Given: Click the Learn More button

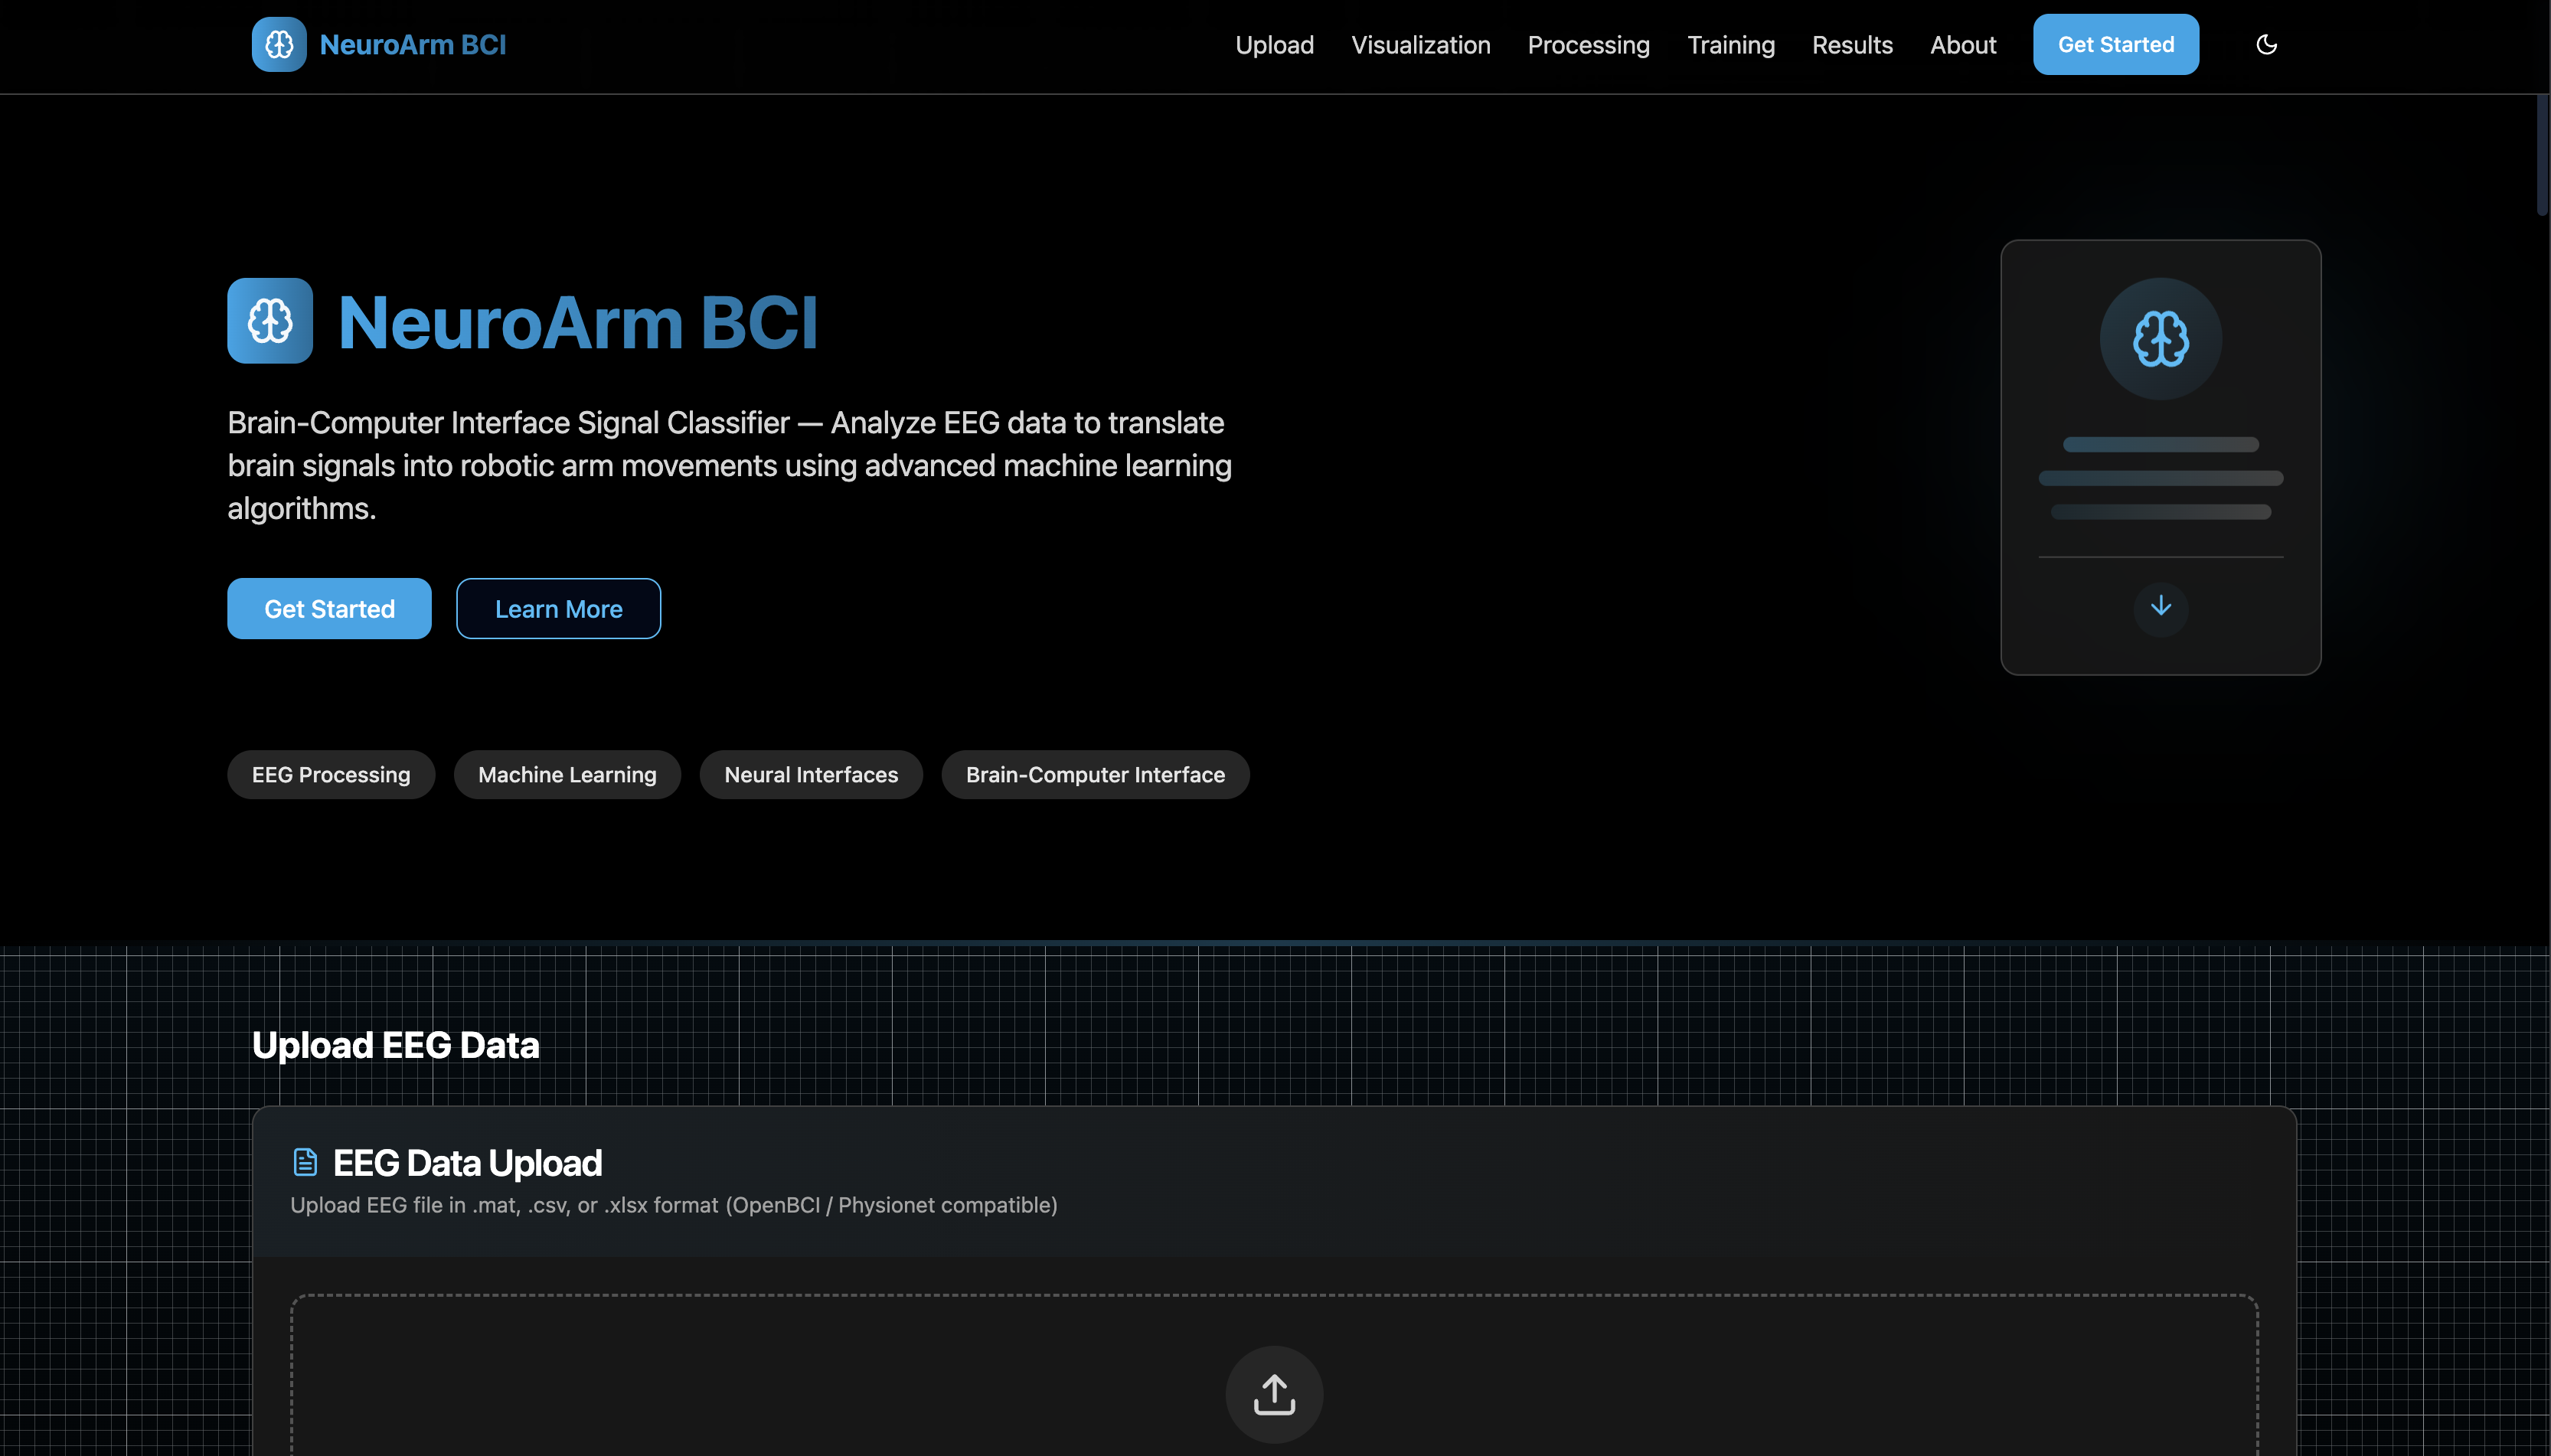Looking at the screenshot, I should click(558, 608).
